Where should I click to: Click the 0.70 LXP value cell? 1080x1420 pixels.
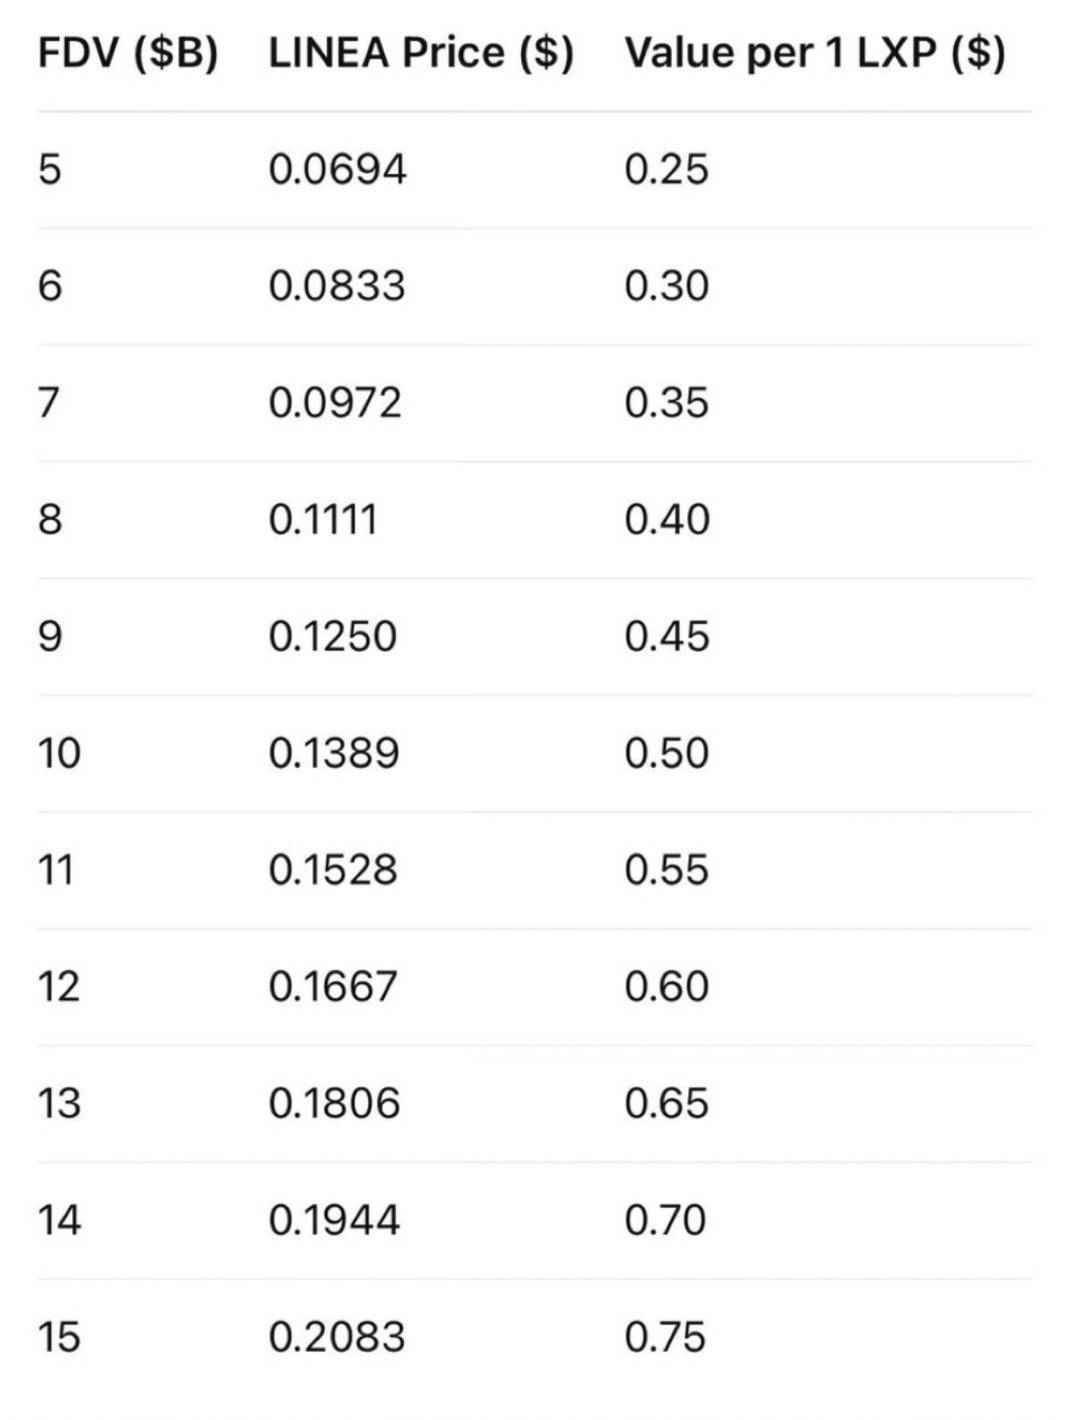pyautogui.click(x=665, y=1220)
